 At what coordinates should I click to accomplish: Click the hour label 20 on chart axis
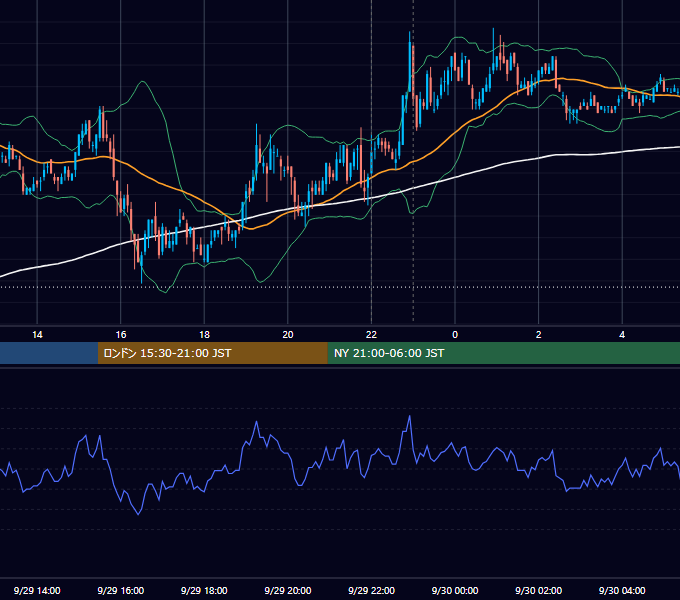tap(288, 335)
